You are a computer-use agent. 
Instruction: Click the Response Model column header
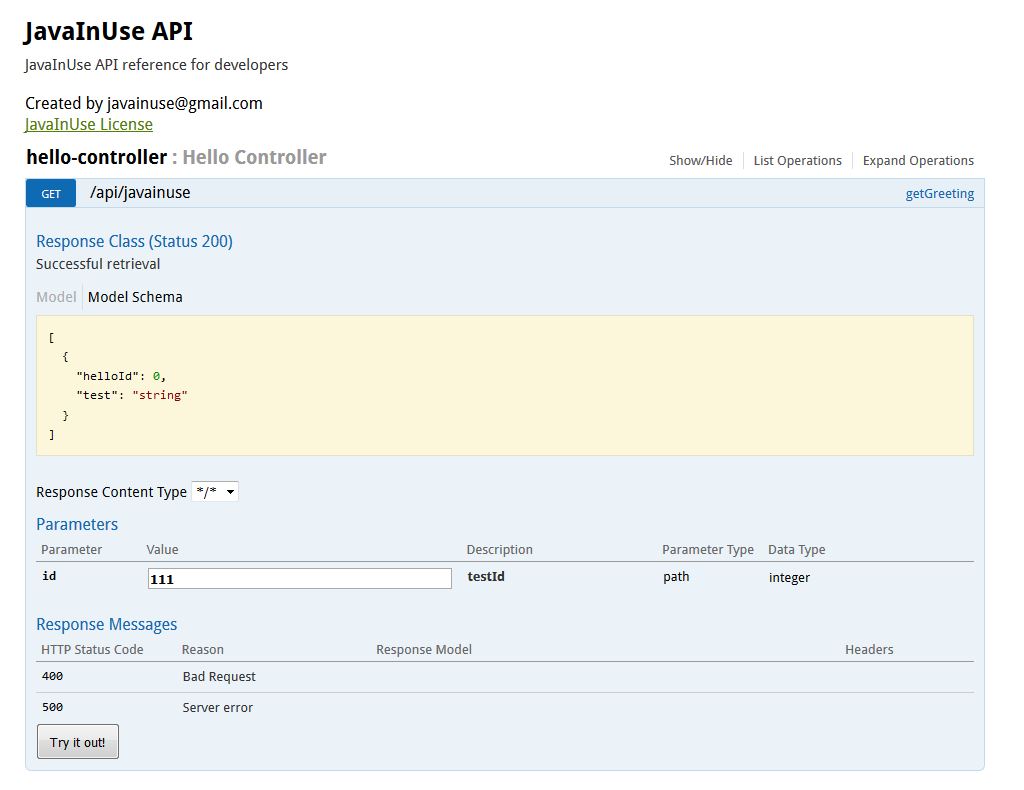click(x=424, y=650)
